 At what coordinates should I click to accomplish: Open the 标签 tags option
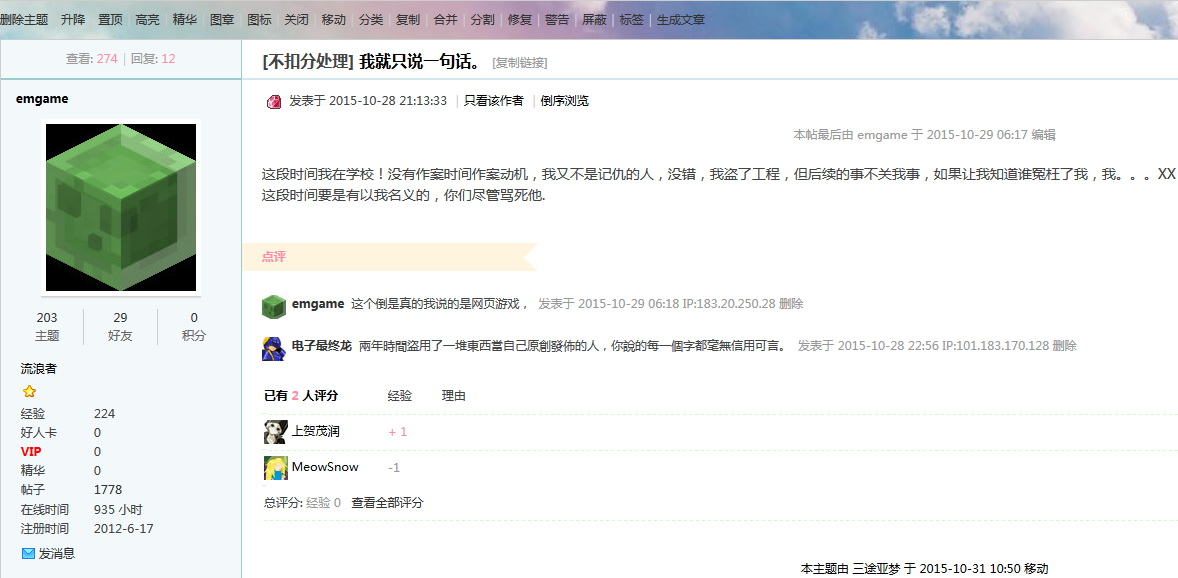(x=632, y=20)
